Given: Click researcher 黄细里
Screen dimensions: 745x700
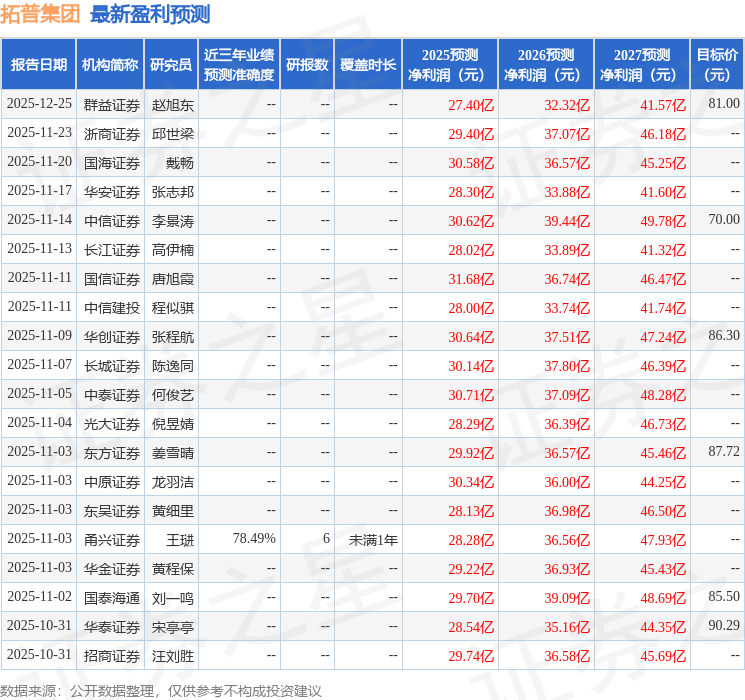Looking at the screenshot, I should point(173,511).
